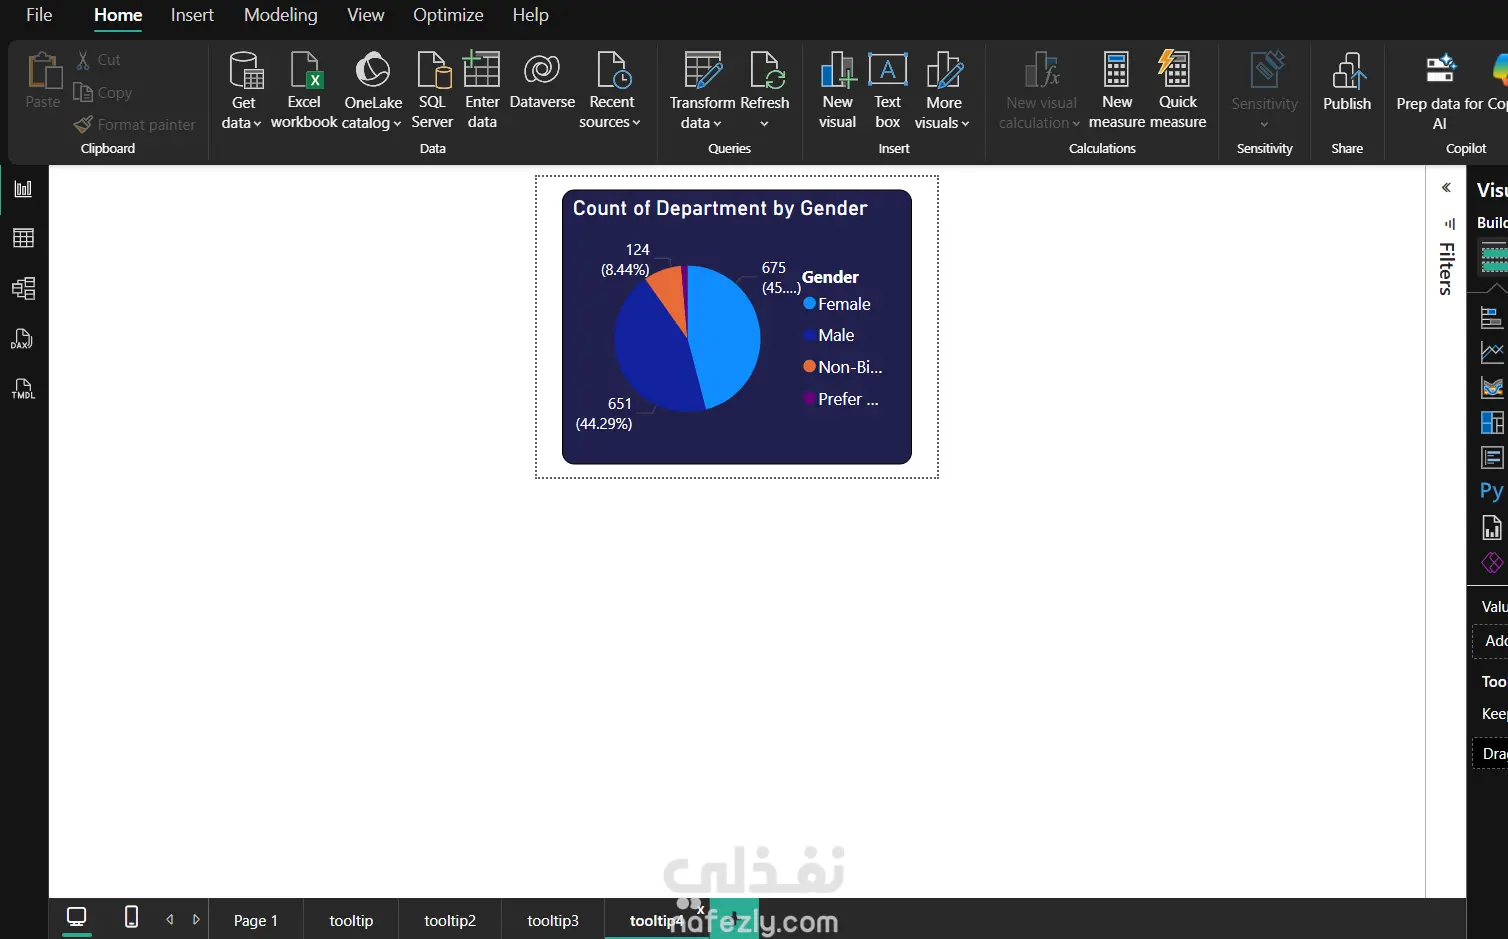Insert a New visual
1508x939 pixels.
[837, 91]
